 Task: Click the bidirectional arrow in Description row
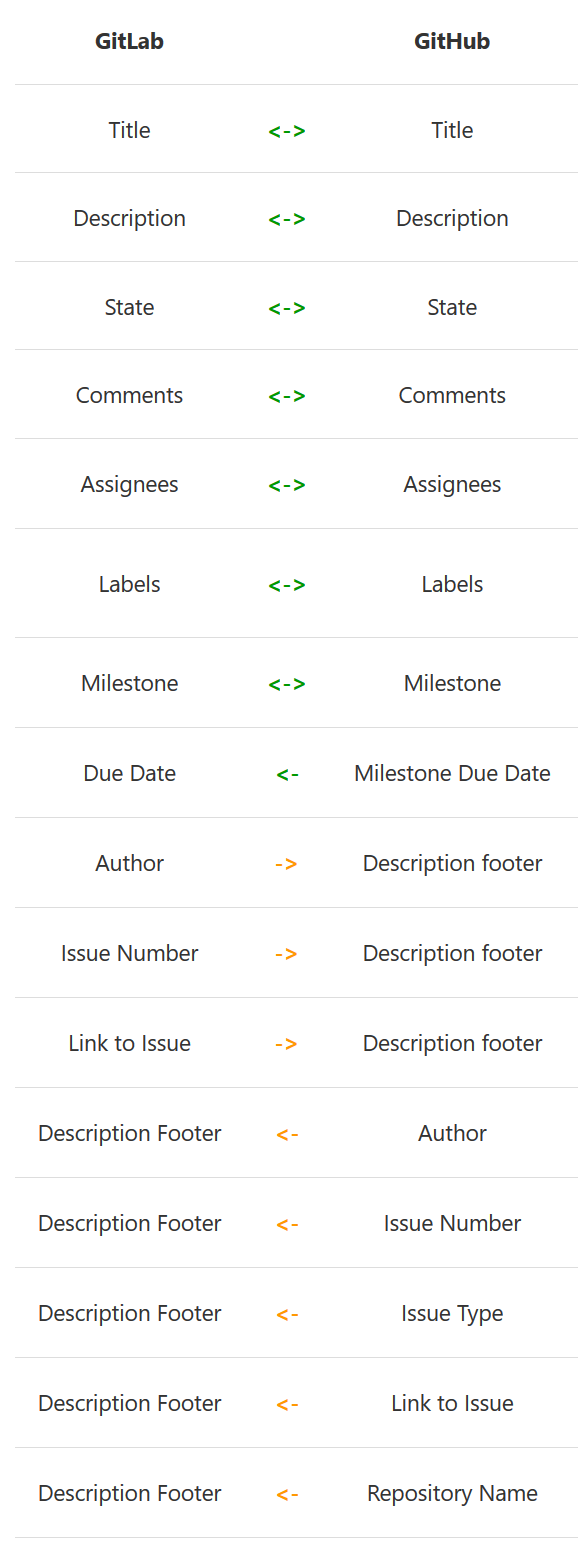(287, 218)
